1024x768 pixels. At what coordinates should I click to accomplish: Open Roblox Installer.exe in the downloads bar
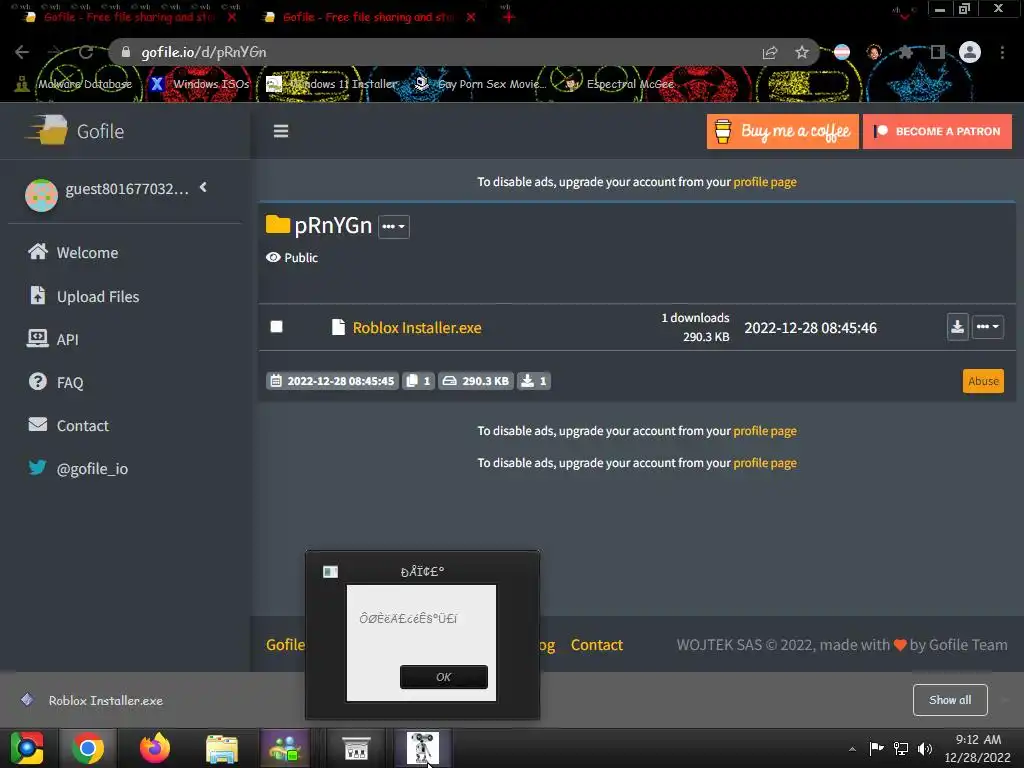tap(93, 700)
